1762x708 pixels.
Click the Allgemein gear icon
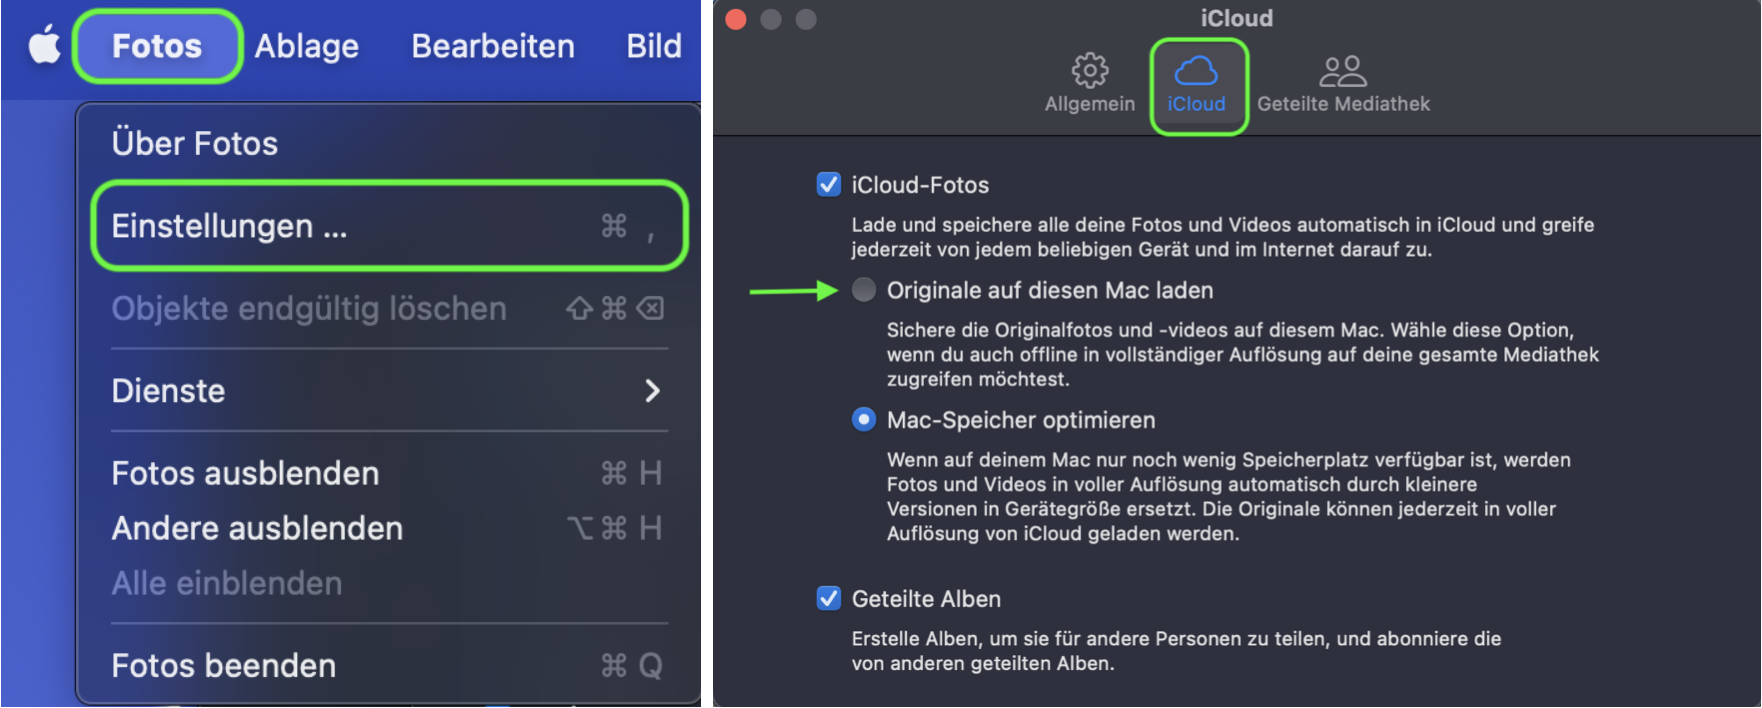click(x=1089, y=70)
